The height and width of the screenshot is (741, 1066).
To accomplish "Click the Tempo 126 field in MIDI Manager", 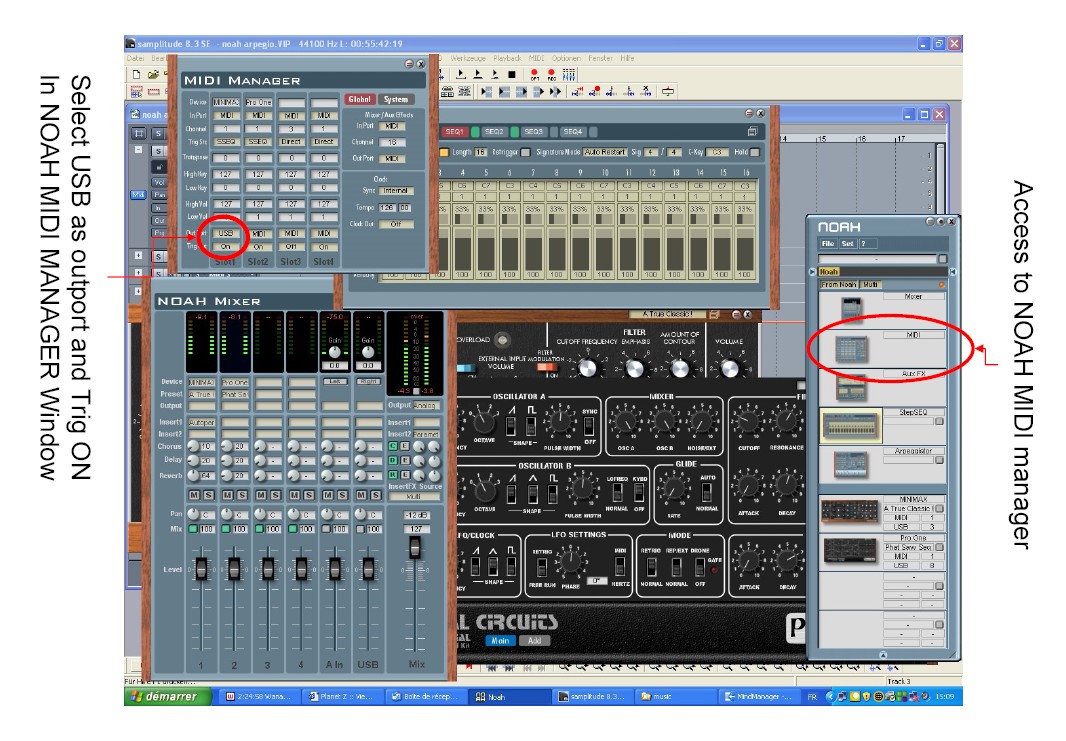I will [x=387, y=207].
